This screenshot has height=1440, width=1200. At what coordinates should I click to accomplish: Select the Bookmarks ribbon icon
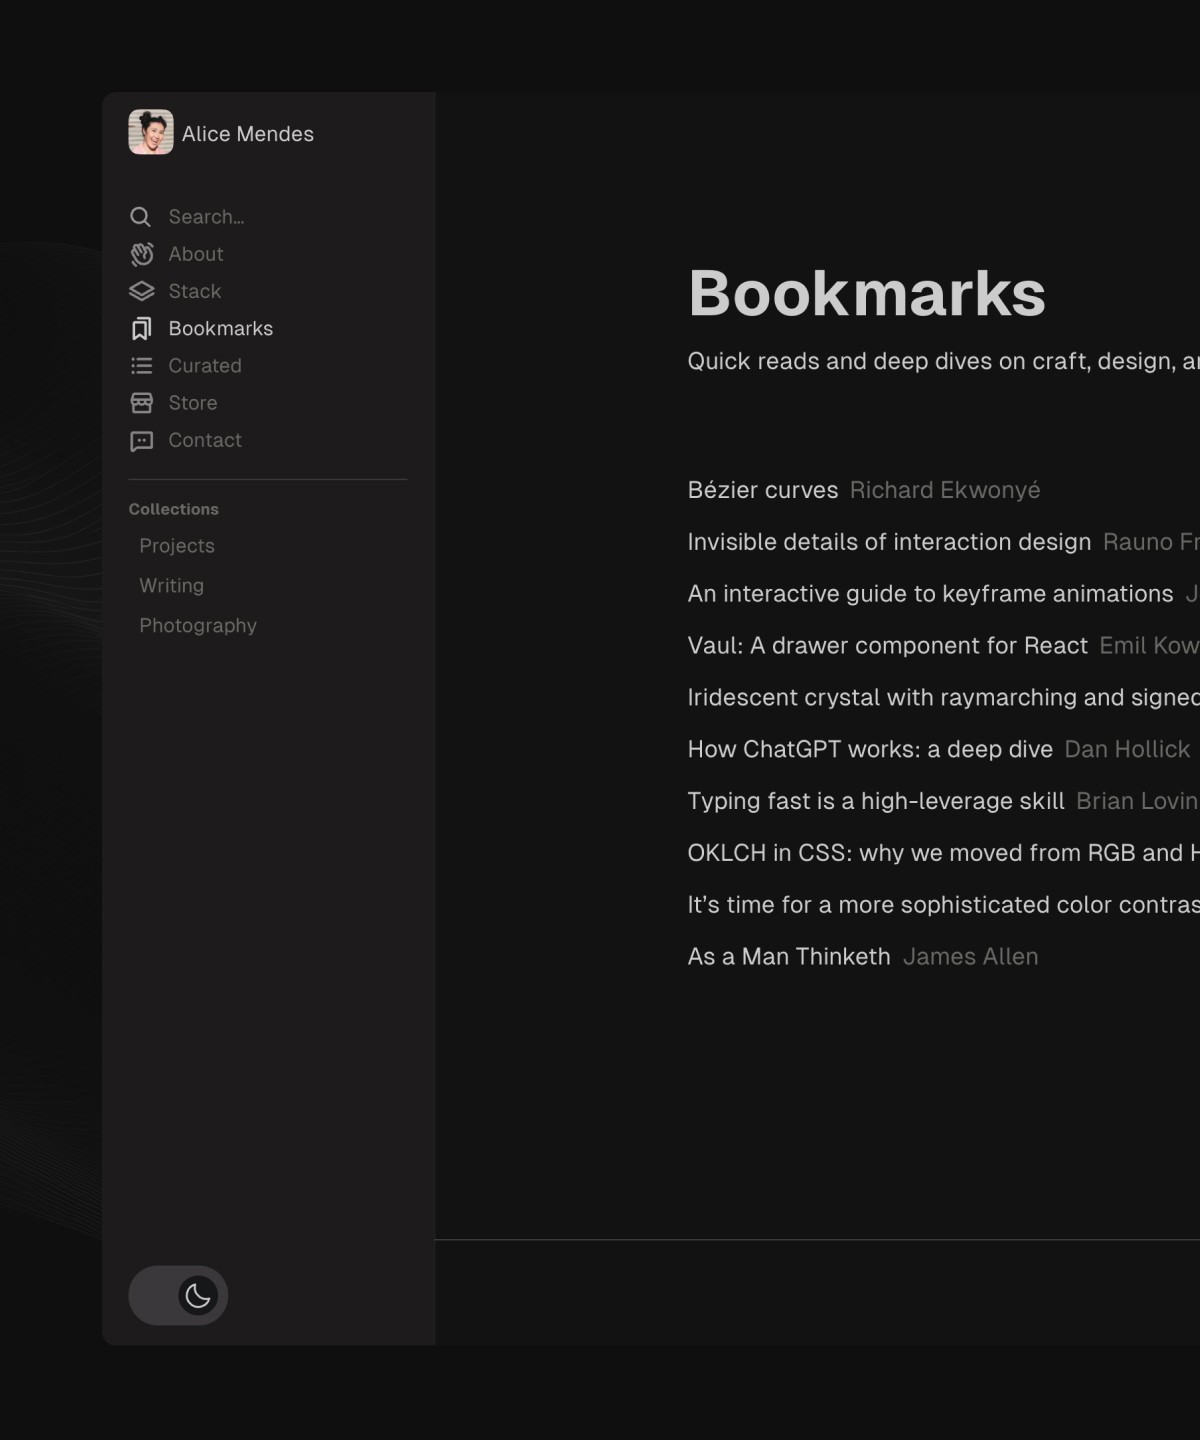140,328
